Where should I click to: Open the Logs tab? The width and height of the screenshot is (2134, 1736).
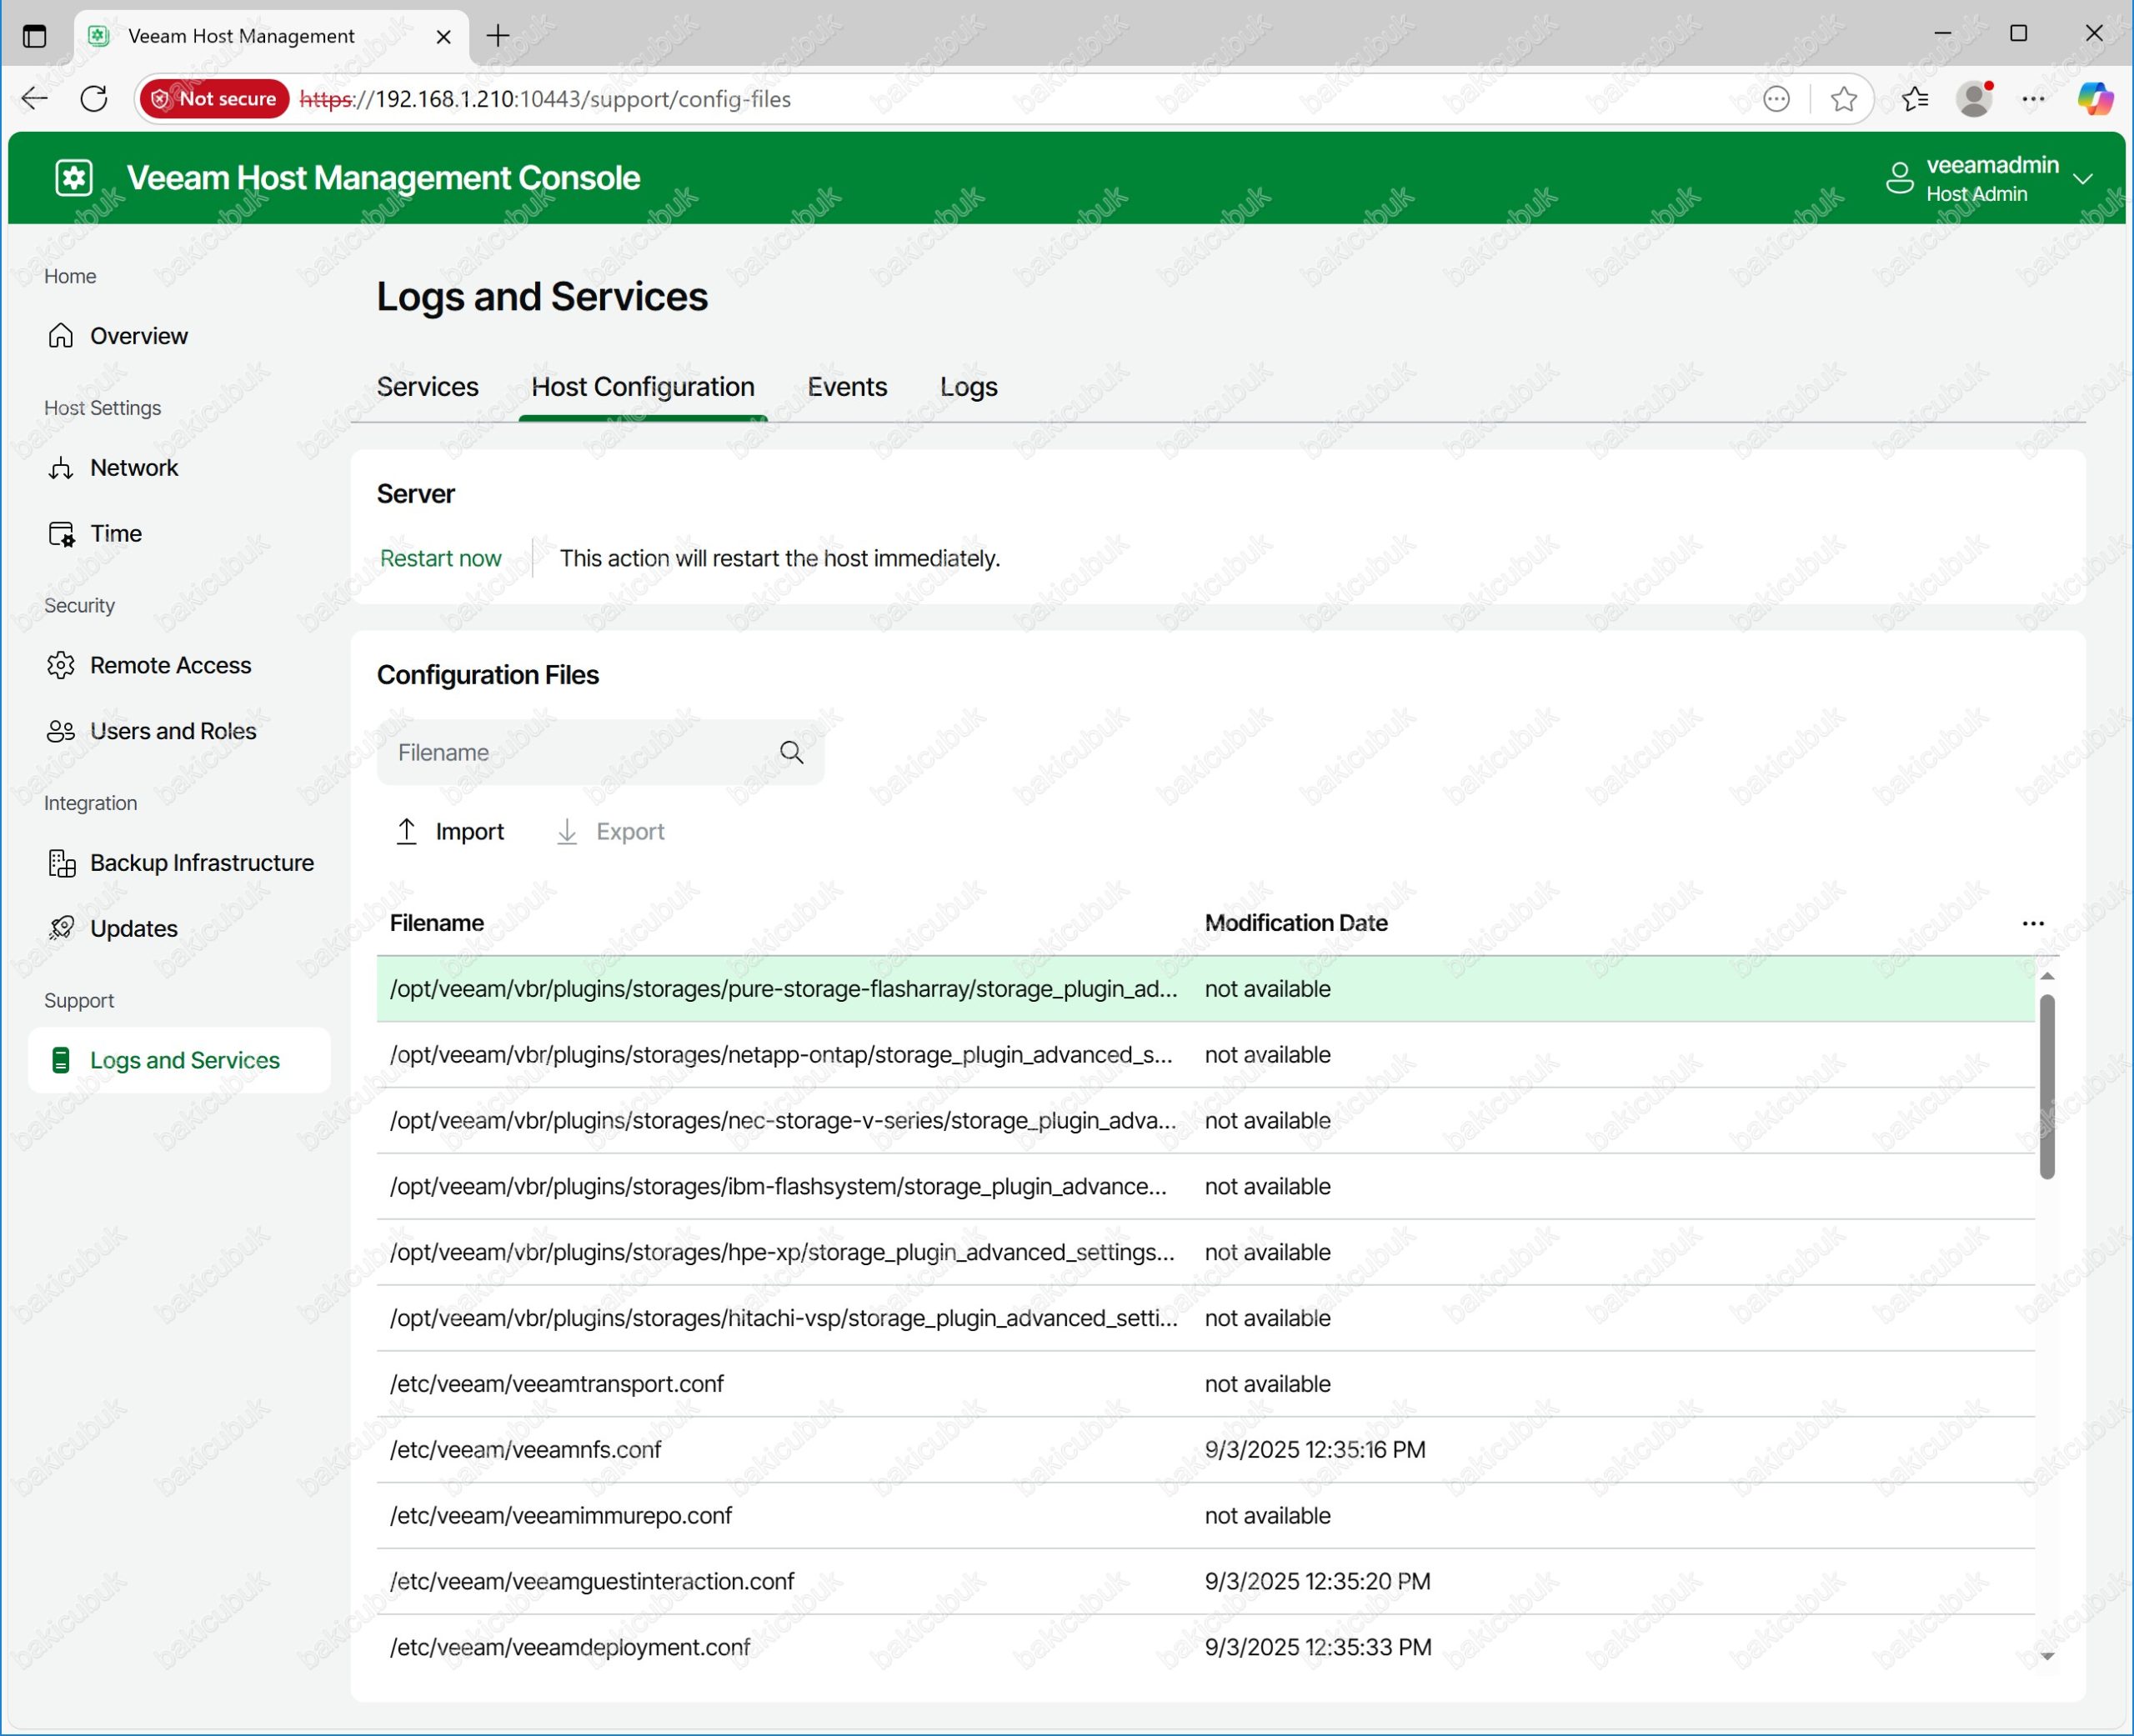[968, 387]
